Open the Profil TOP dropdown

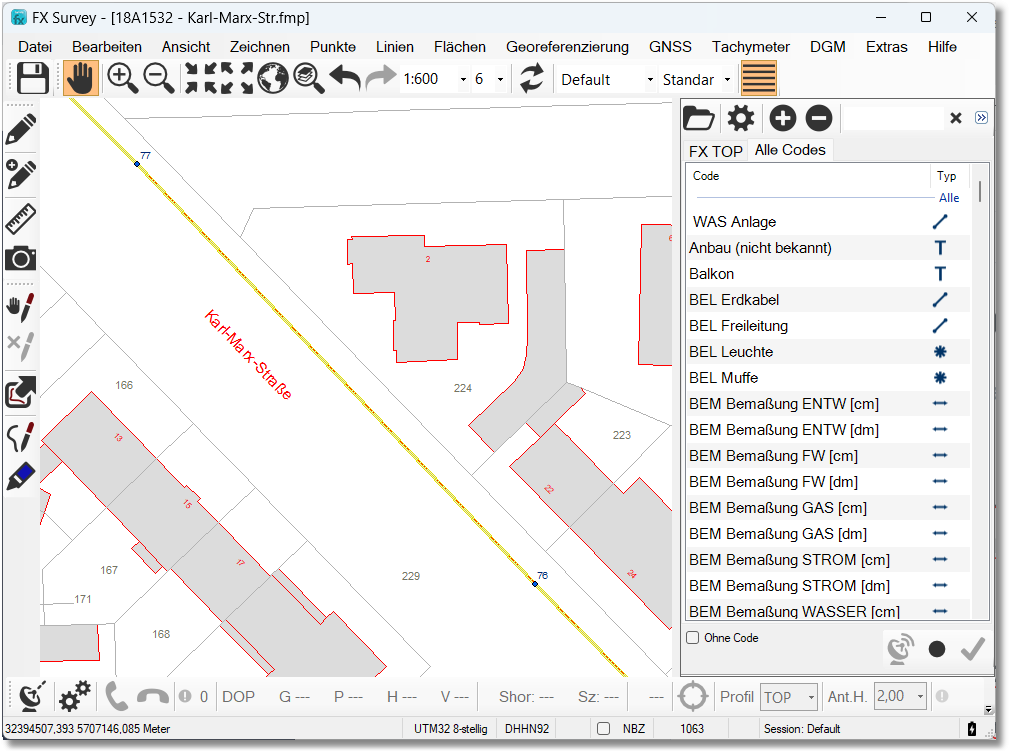[810, 697]
